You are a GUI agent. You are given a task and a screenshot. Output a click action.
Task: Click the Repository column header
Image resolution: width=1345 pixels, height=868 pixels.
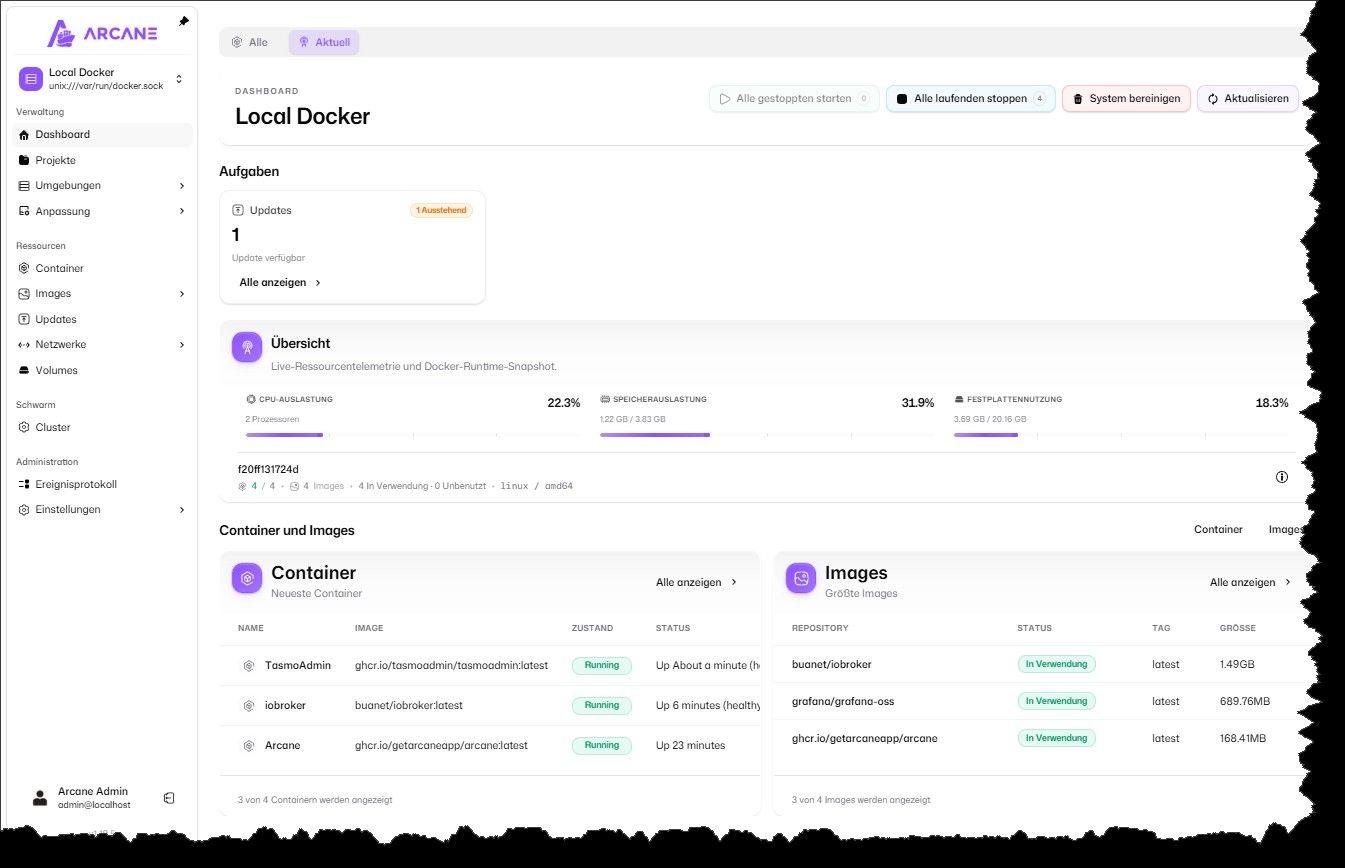820,628
